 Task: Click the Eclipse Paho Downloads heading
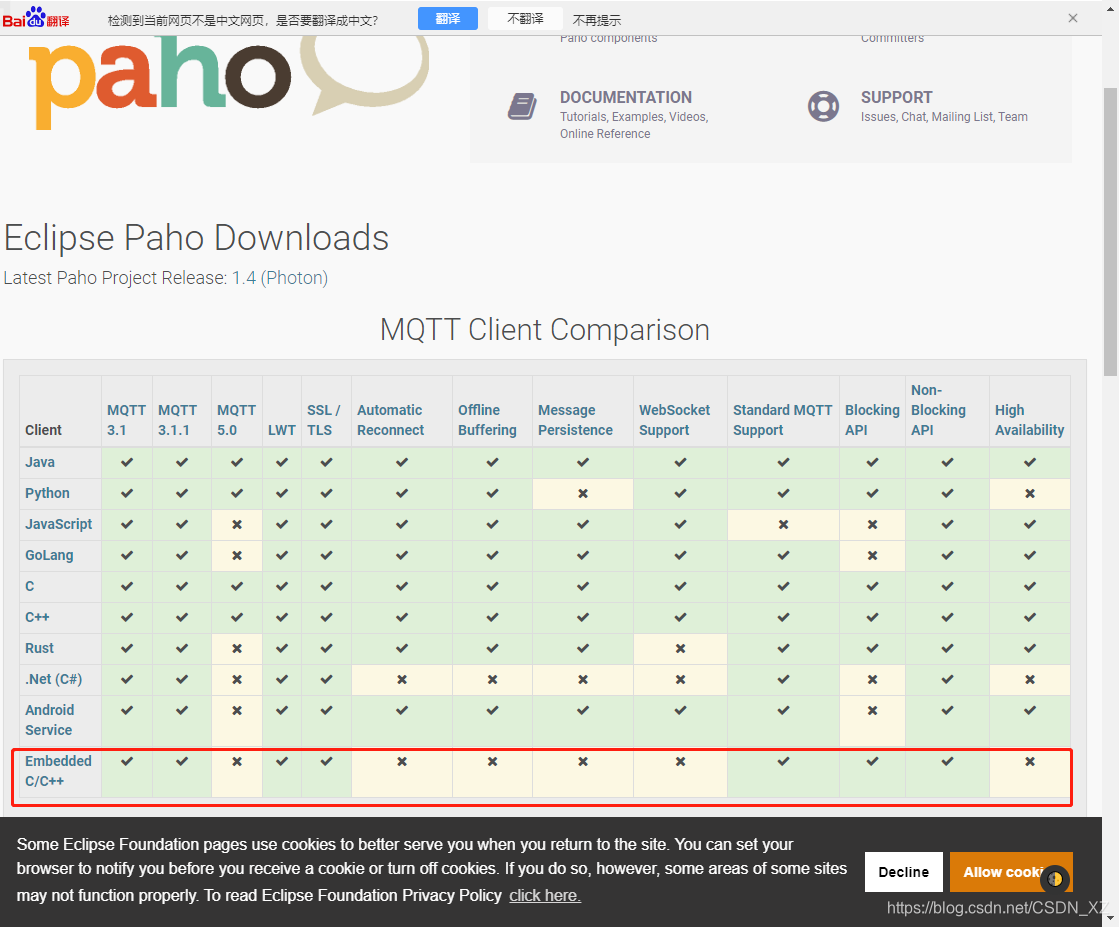196,238
